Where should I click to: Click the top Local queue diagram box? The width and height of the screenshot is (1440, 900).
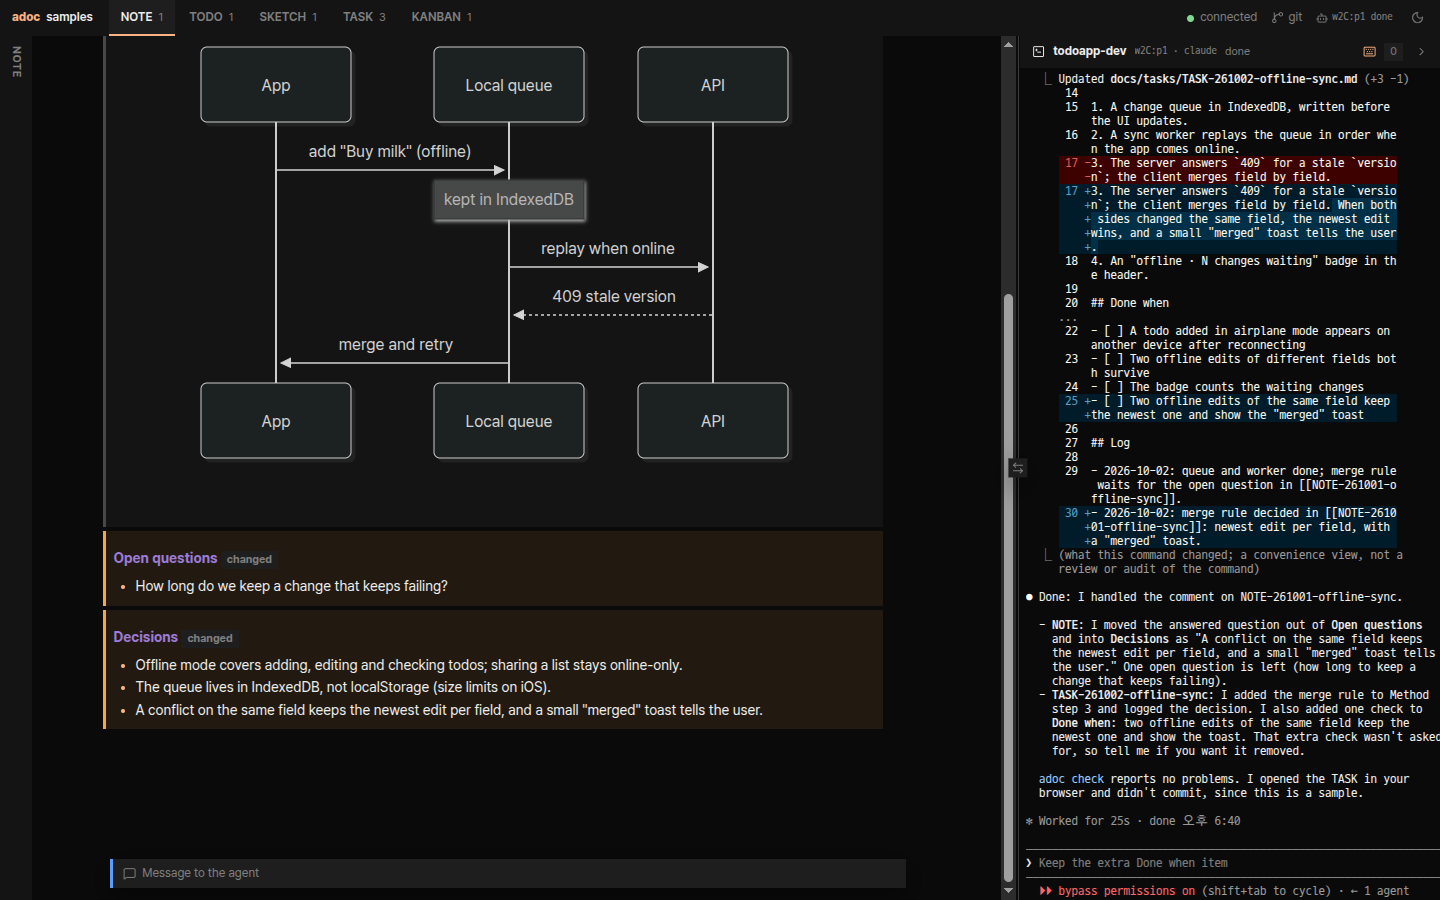pos(509,85)
